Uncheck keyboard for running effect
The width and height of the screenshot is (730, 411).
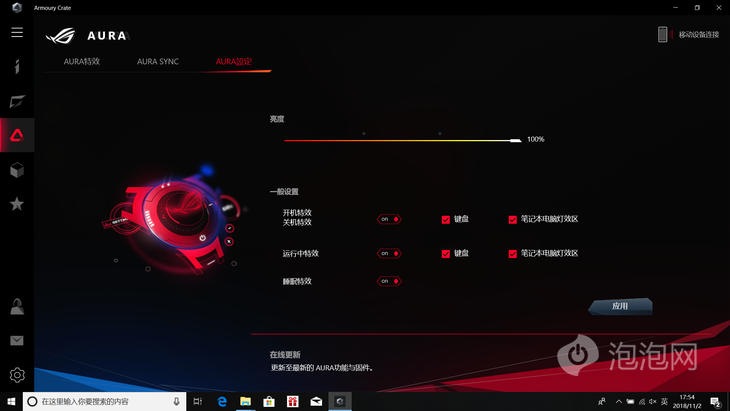pyautogui.click(x=446, y=254)
